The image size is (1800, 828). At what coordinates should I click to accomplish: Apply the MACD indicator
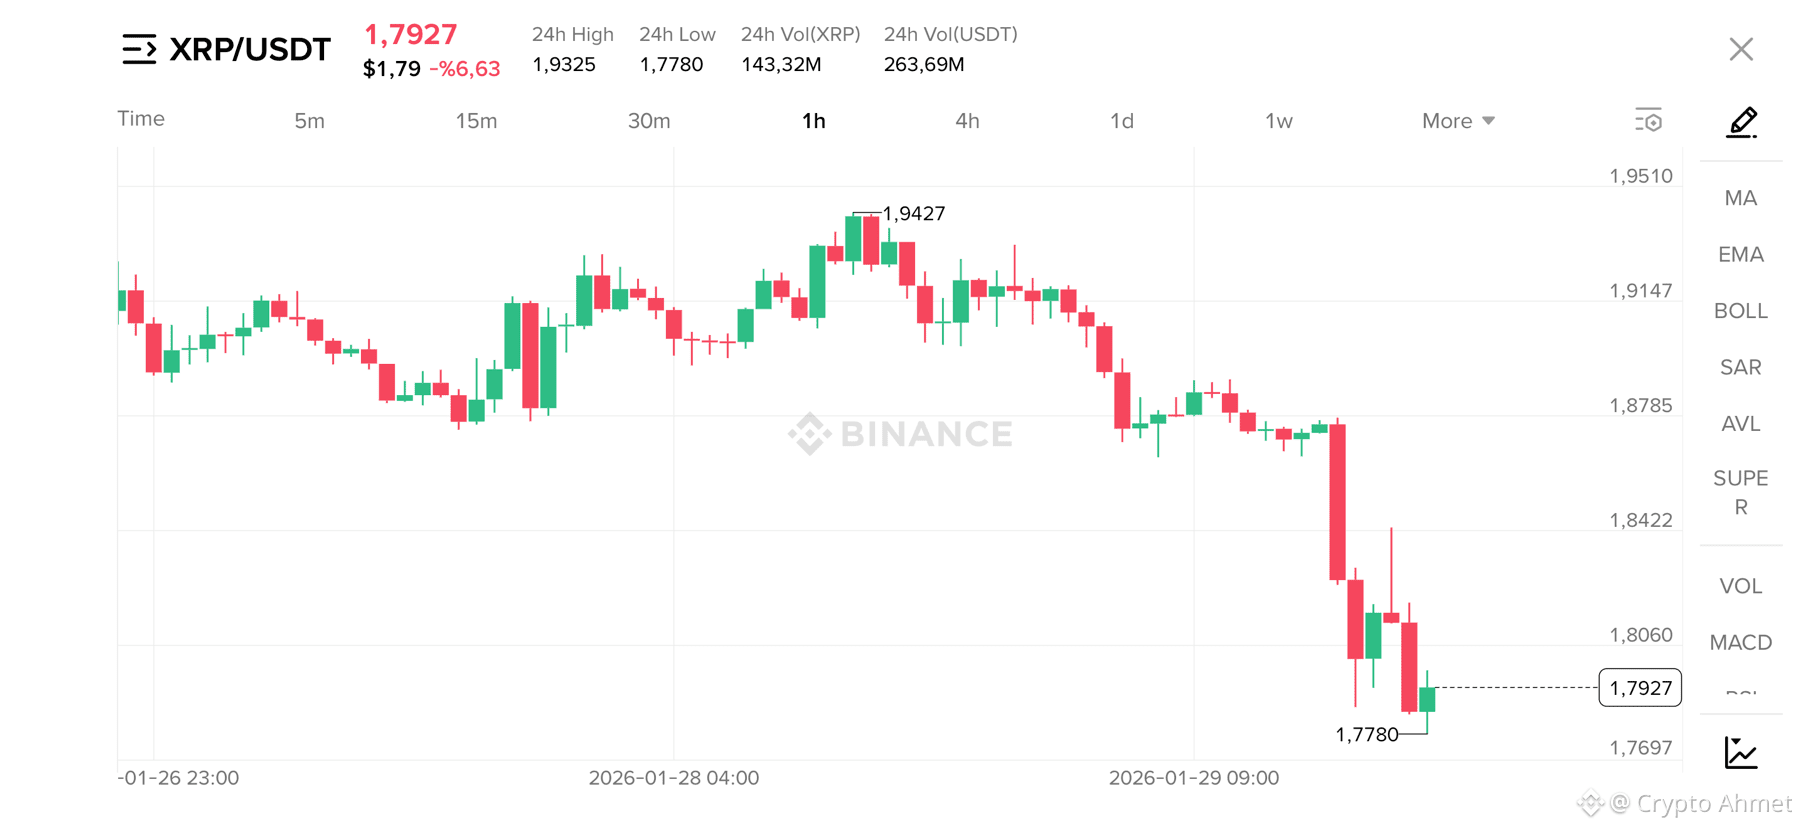click(1741, 642)
